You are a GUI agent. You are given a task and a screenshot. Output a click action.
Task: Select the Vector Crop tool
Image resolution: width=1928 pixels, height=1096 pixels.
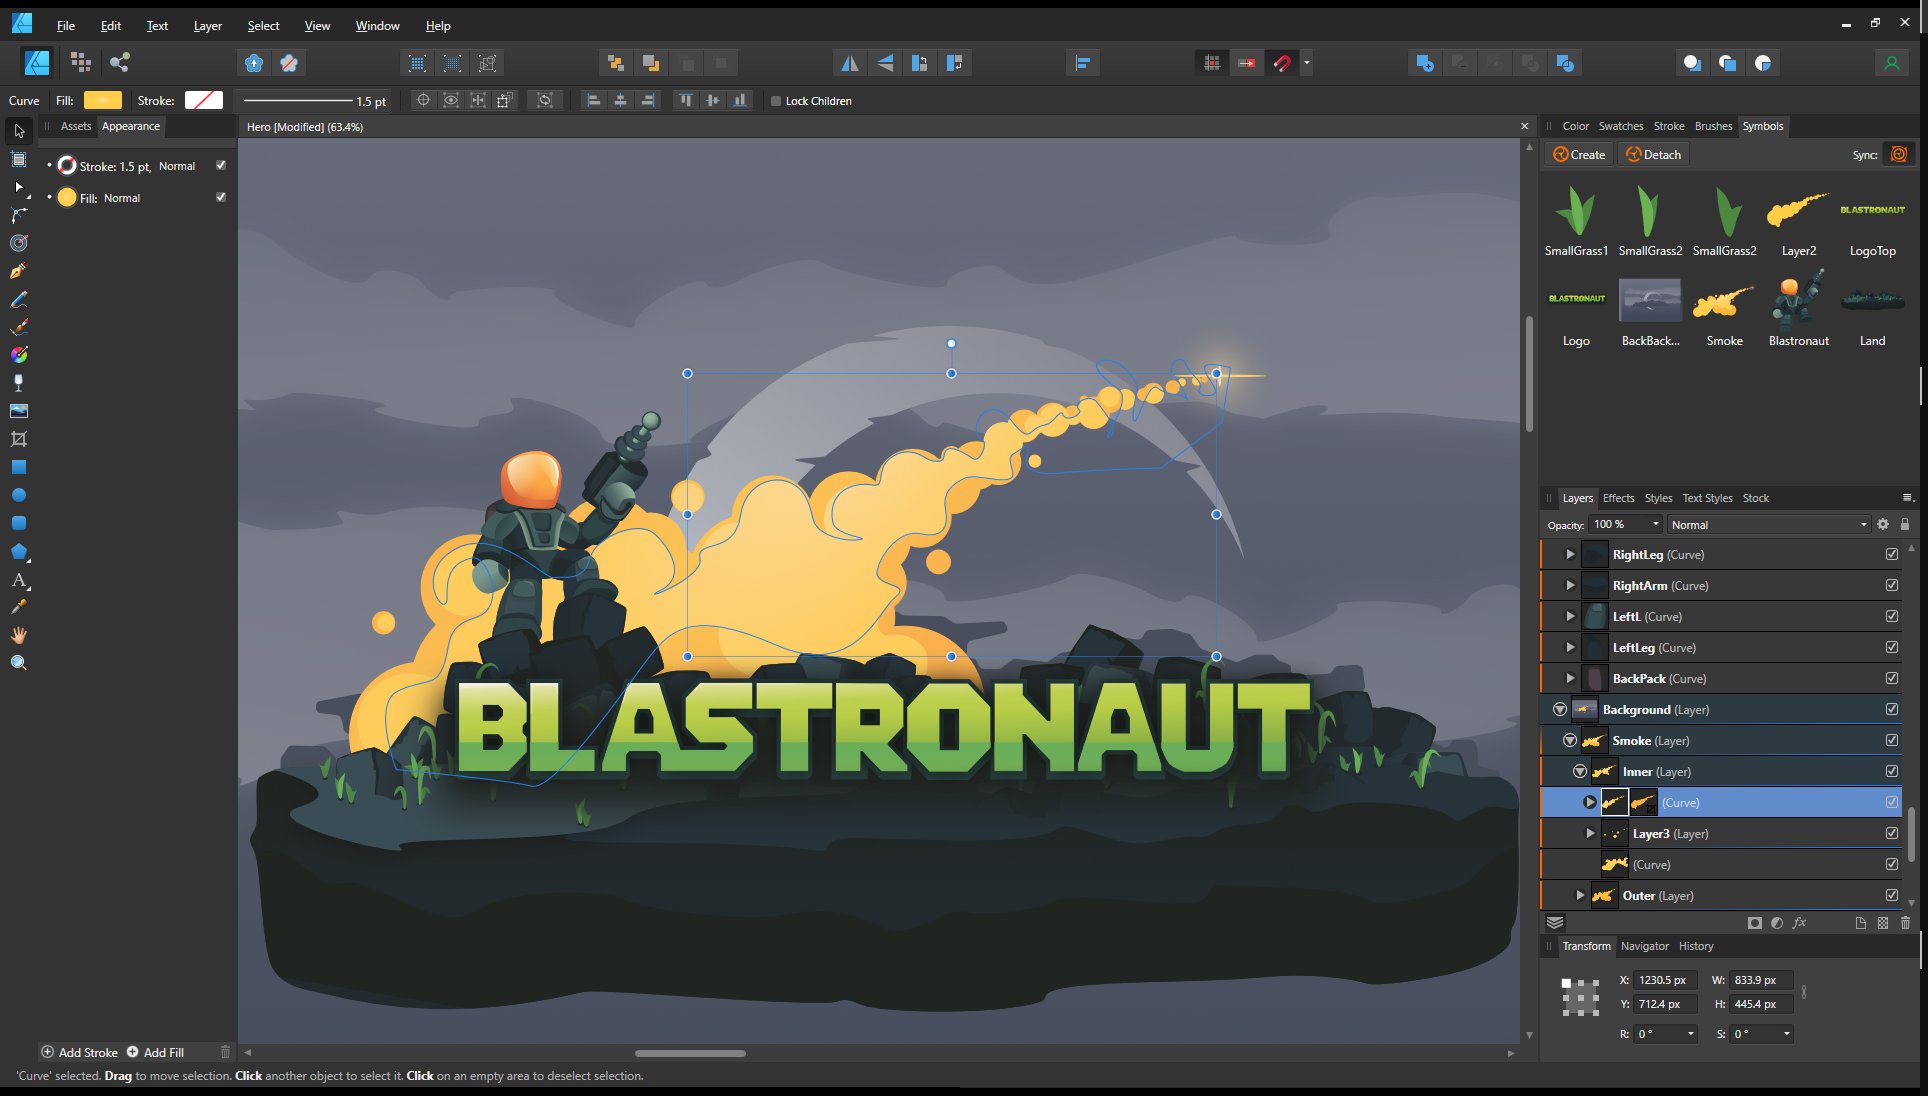pyautogui.click(x=19, y=439)
